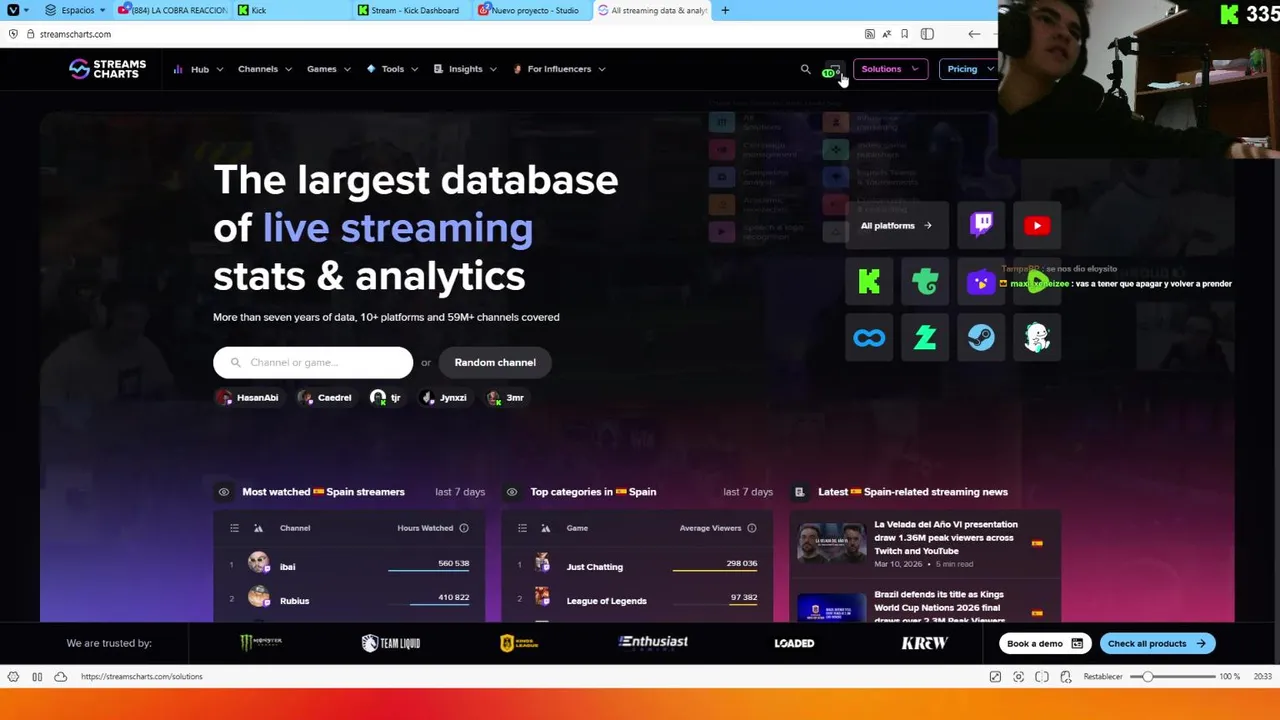Open Rubius channel row

coord(349,600)
